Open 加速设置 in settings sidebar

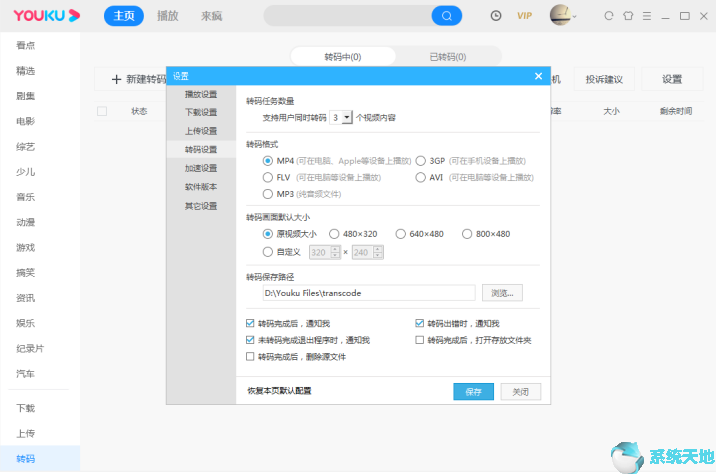(201, 168)
